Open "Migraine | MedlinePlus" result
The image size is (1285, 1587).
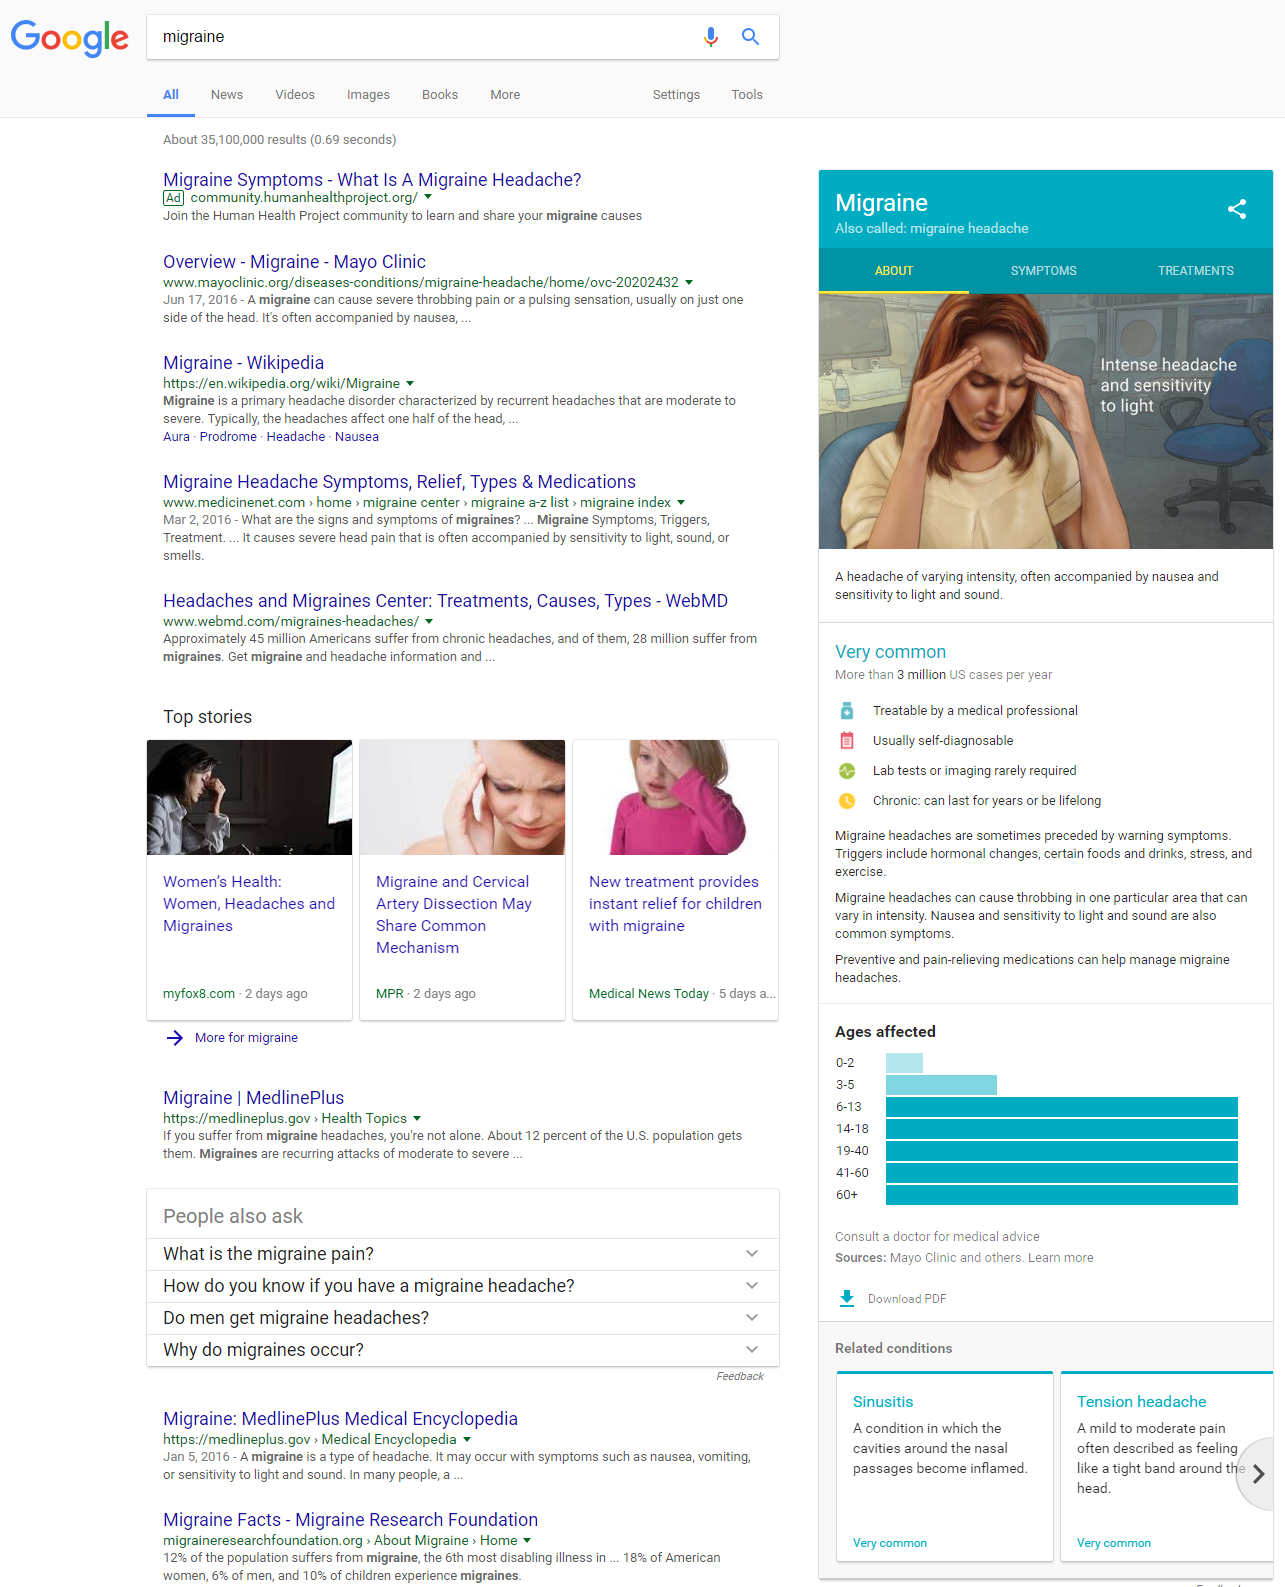point(253,1098)
